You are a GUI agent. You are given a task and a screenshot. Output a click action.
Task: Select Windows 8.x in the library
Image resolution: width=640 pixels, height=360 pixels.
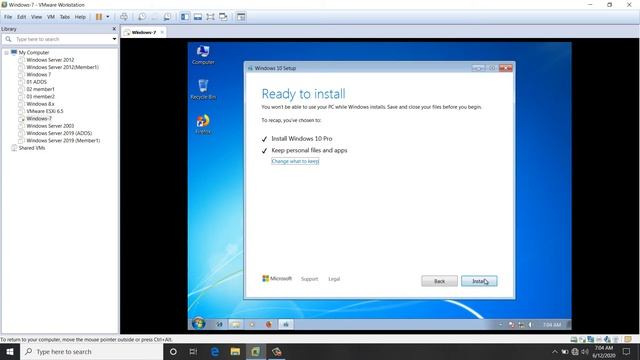pyautogui.click(x=40, y=104)
